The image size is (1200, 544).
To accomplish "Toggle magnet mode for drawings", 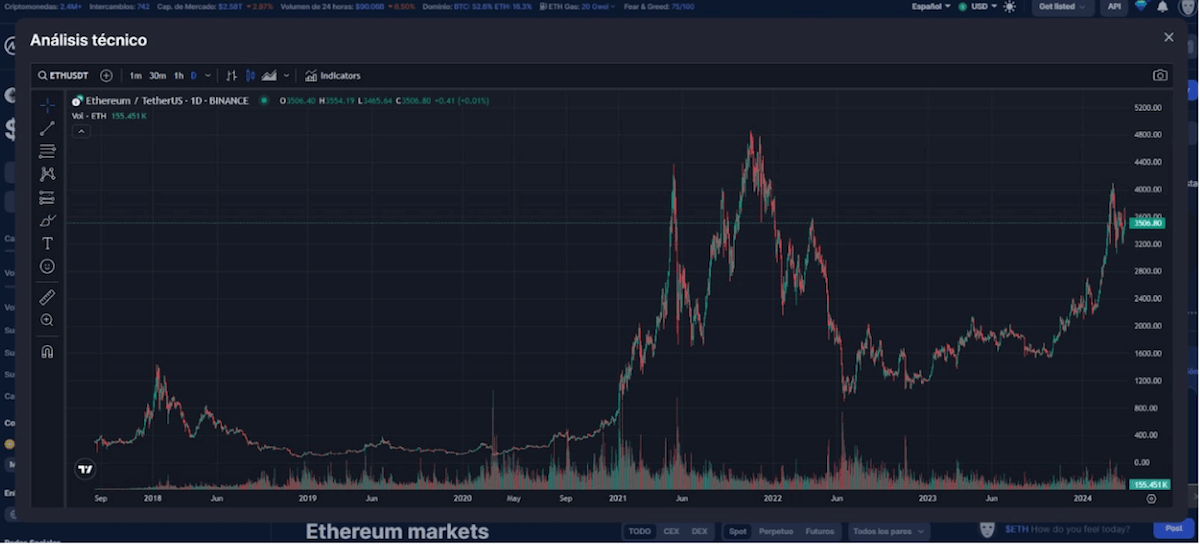I will (x=47, y=351).
